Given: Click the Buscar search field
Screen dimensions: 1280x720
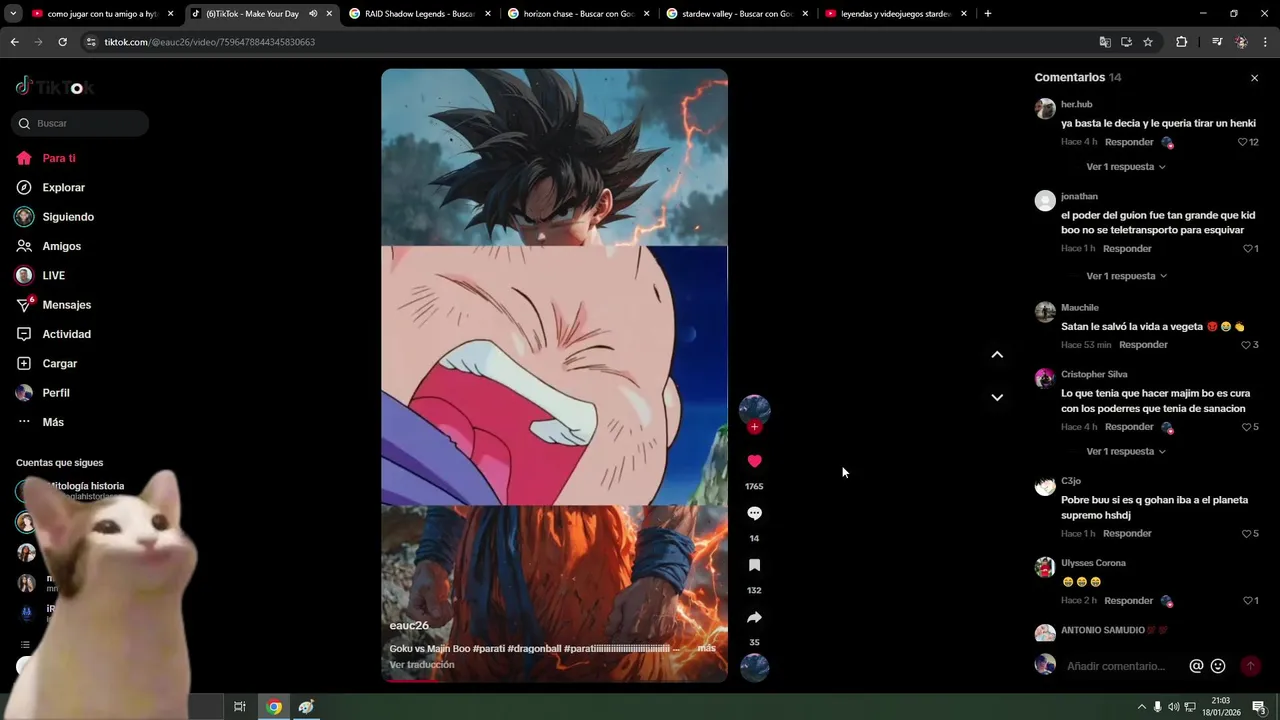Looking at the screenshot, I should [x=80, y=124].
